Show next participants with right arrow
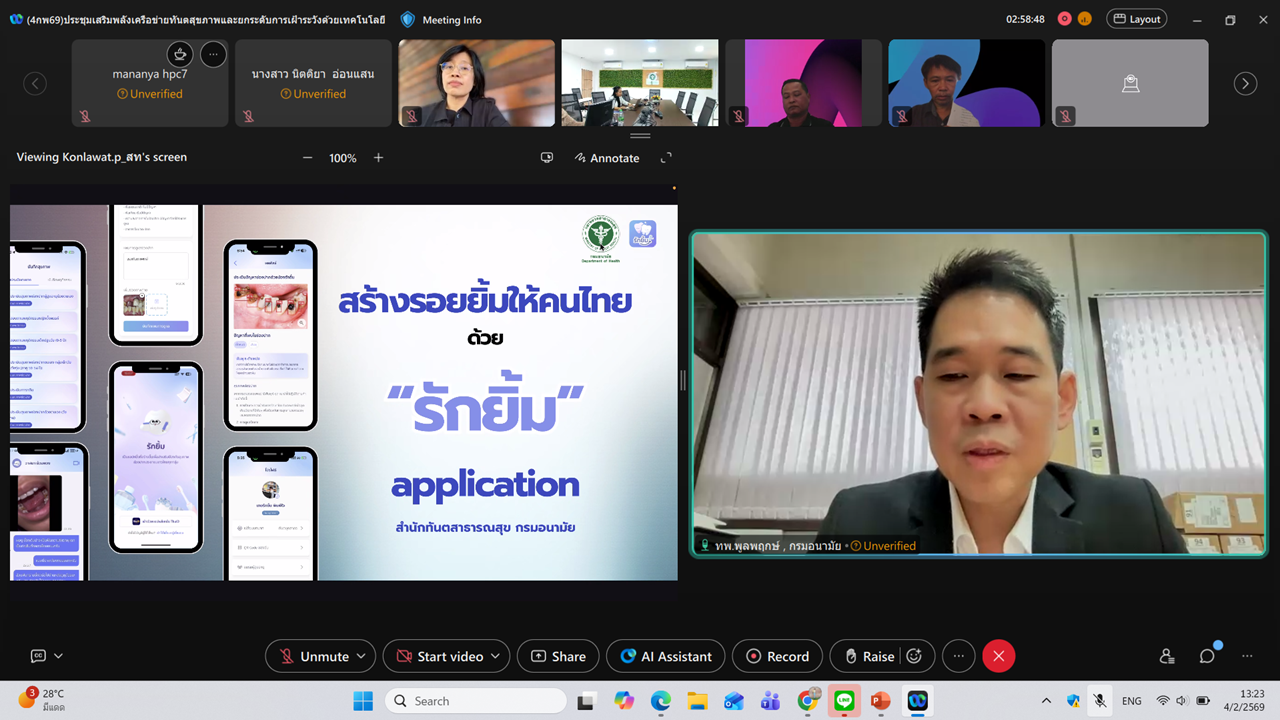 (1245, 84)
